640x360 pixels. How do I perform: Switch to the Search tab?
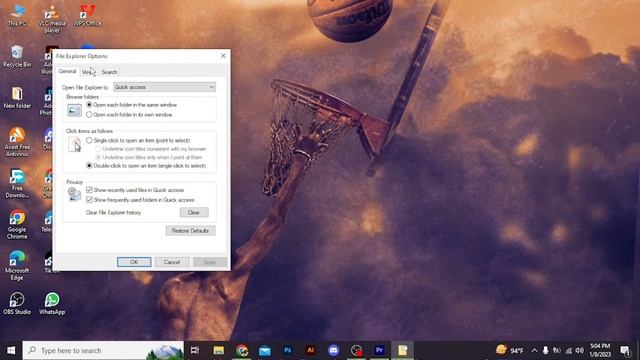(109, 72)
